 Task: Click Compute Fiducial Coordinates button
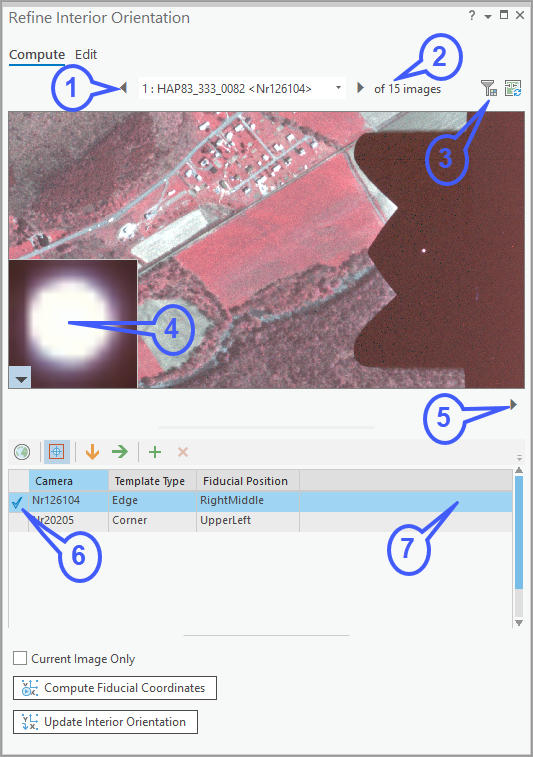[115, 688]
